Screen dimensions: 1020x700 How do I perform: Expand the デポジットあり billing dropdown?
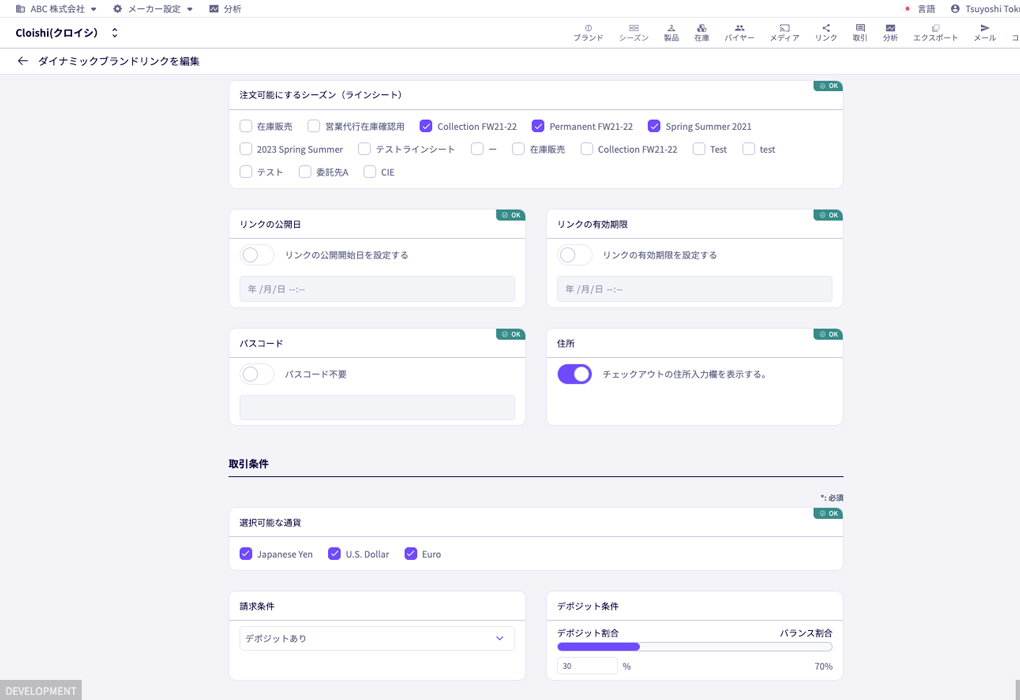(377, 638)
